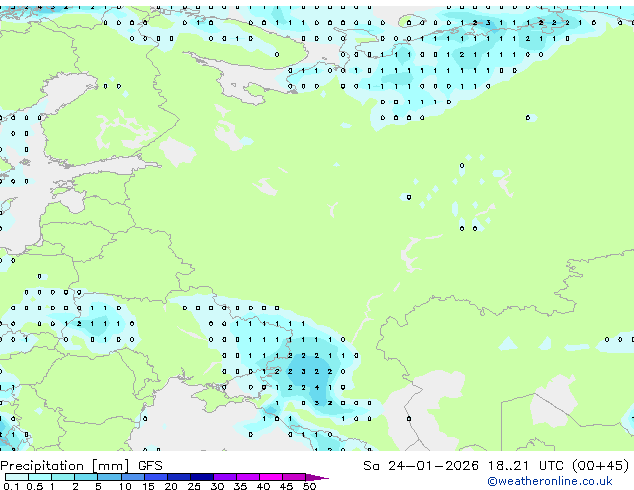Image resolution: width=634 pixels, height=490 pixels.
Task: Click the 25–30 mm dark navy legend swatch
Action: (202, 477)
